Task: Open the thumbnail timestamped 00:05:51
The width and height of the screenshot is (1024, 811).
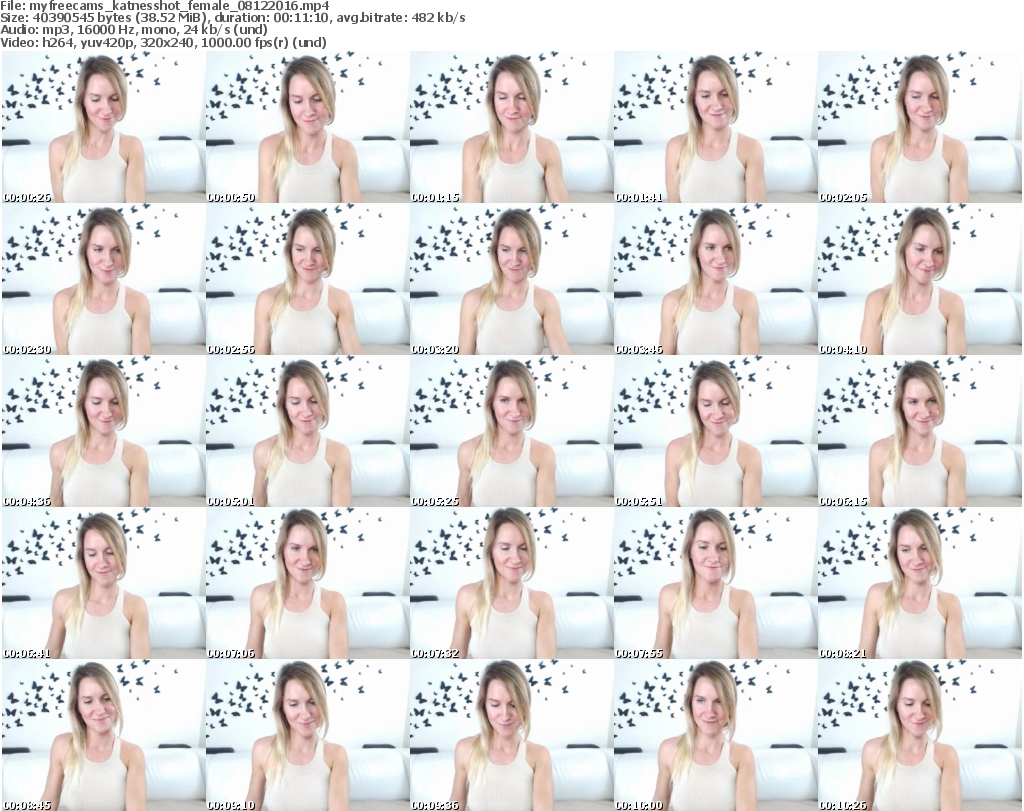Action: tap(715, 432)
